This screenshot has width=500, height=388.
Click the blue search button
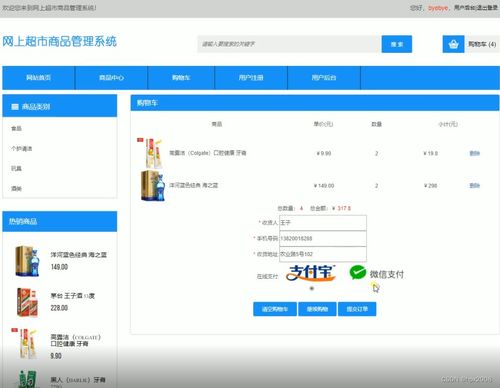click(397, 44)
